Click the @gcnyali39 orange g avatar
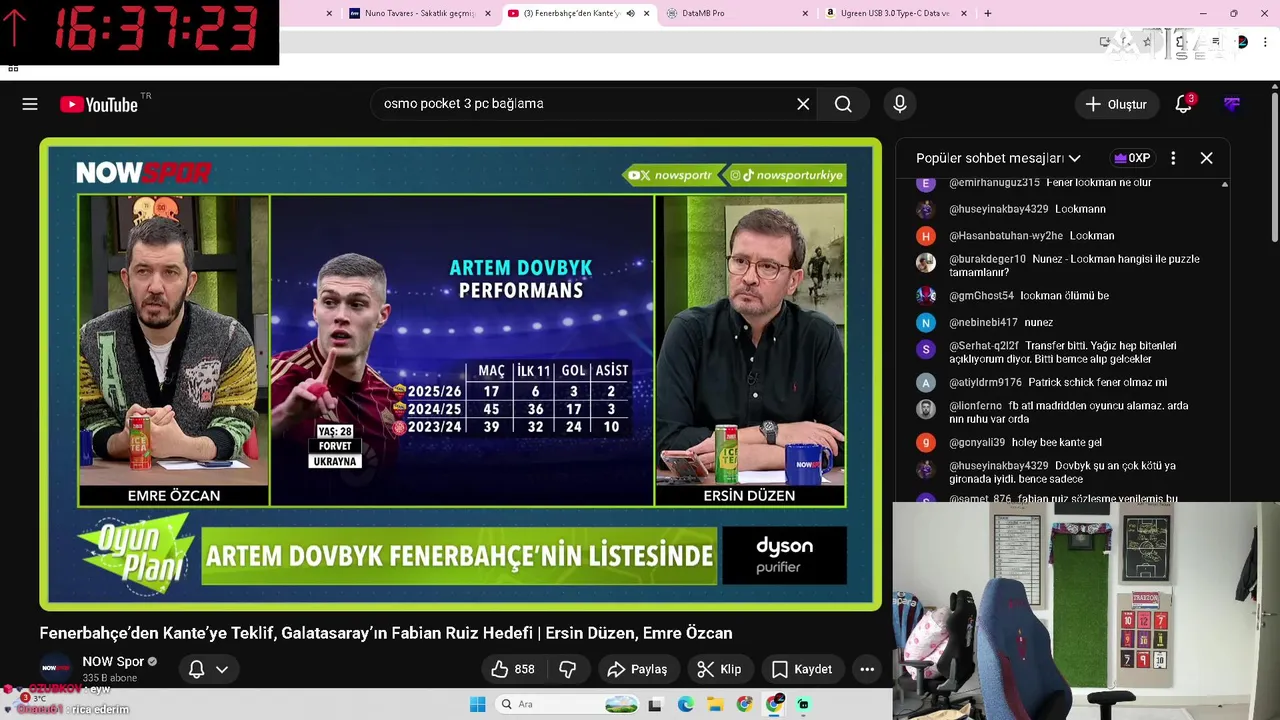 tap(926, 442)
